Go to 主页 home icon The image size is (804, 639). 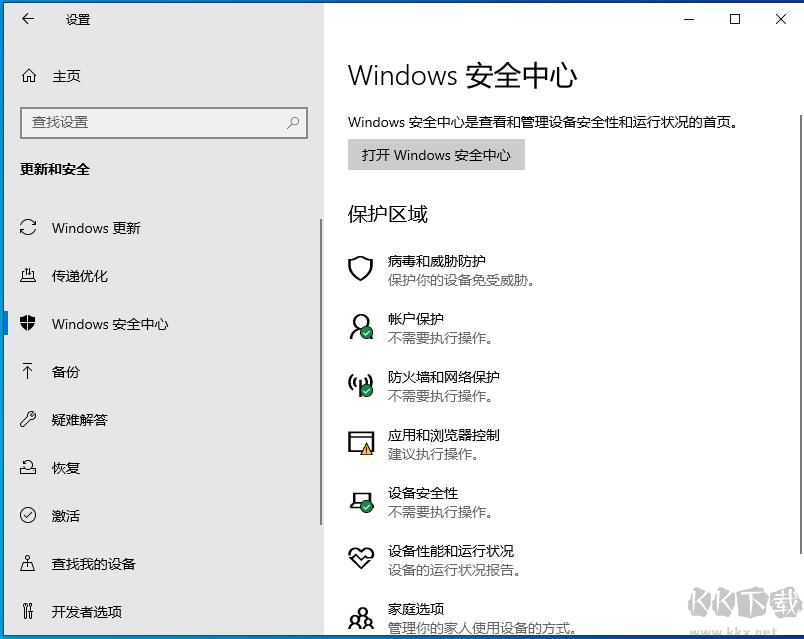29,76
